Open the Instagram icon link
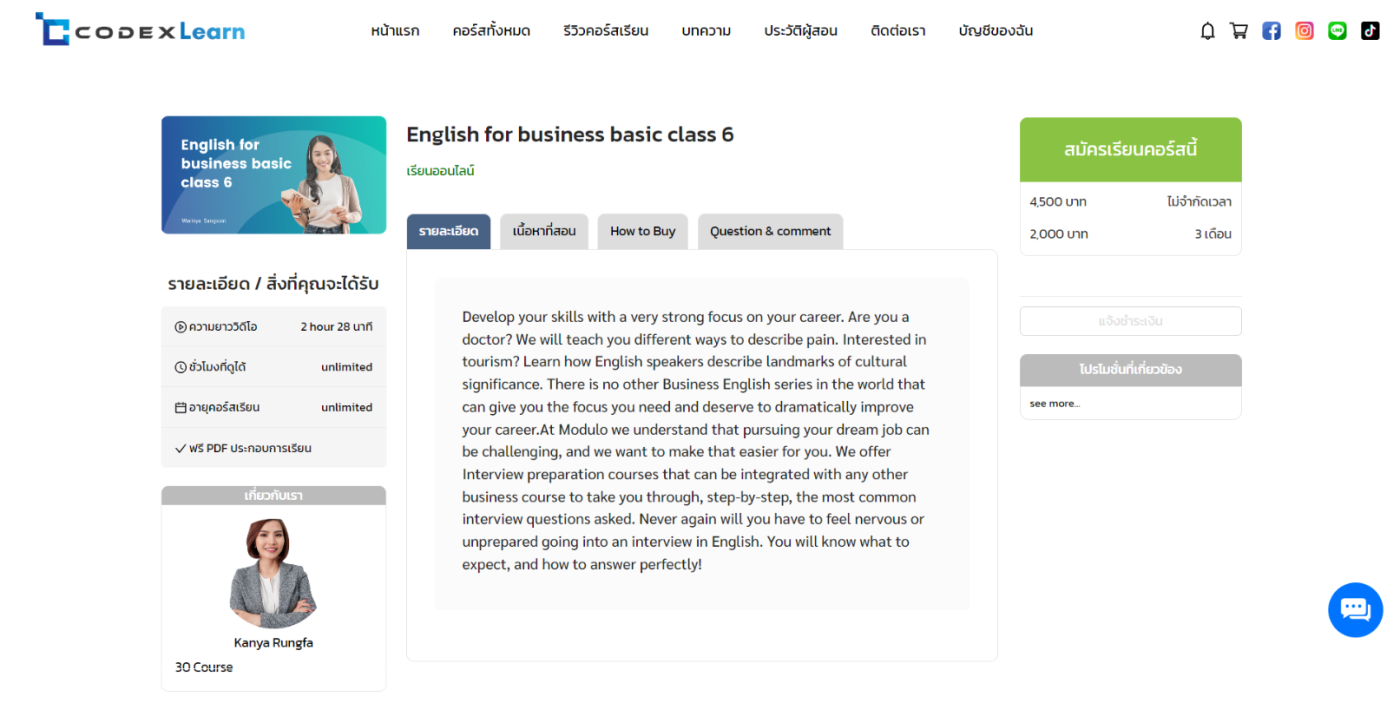This screenshot has height=723, width=1400. click(1304, 31)
